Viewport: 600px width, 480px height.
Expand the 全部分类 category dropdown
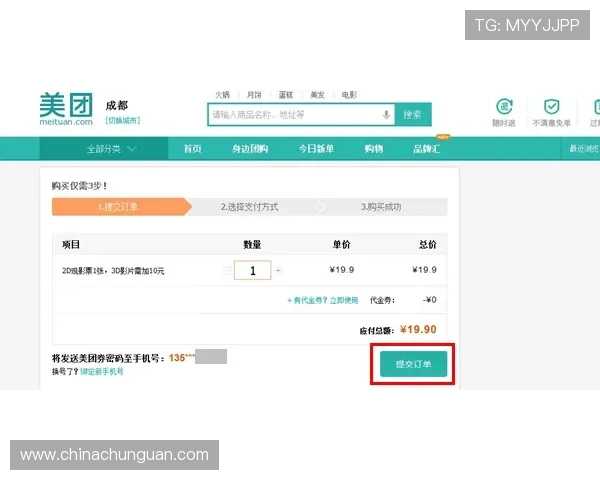point(111,149)
